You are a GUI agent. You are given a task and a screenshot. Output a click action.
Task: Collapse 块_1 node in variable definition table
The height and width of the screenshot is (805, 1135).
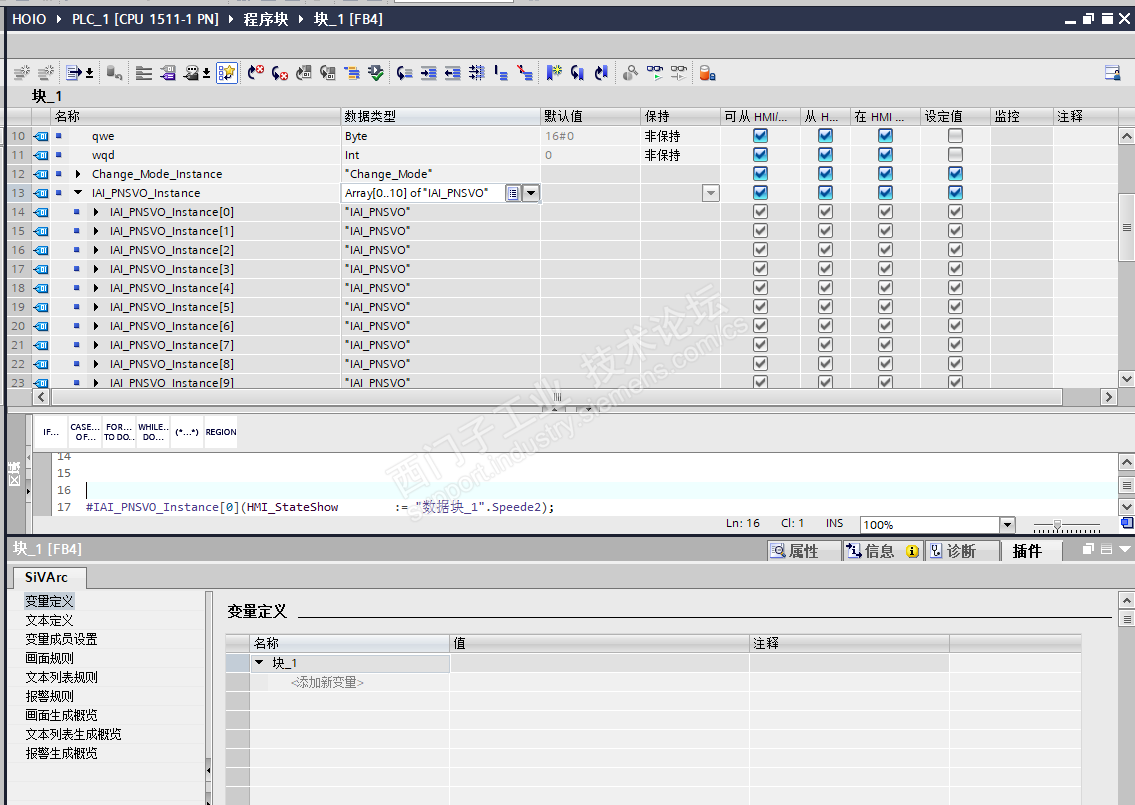(x=259, y=662)
